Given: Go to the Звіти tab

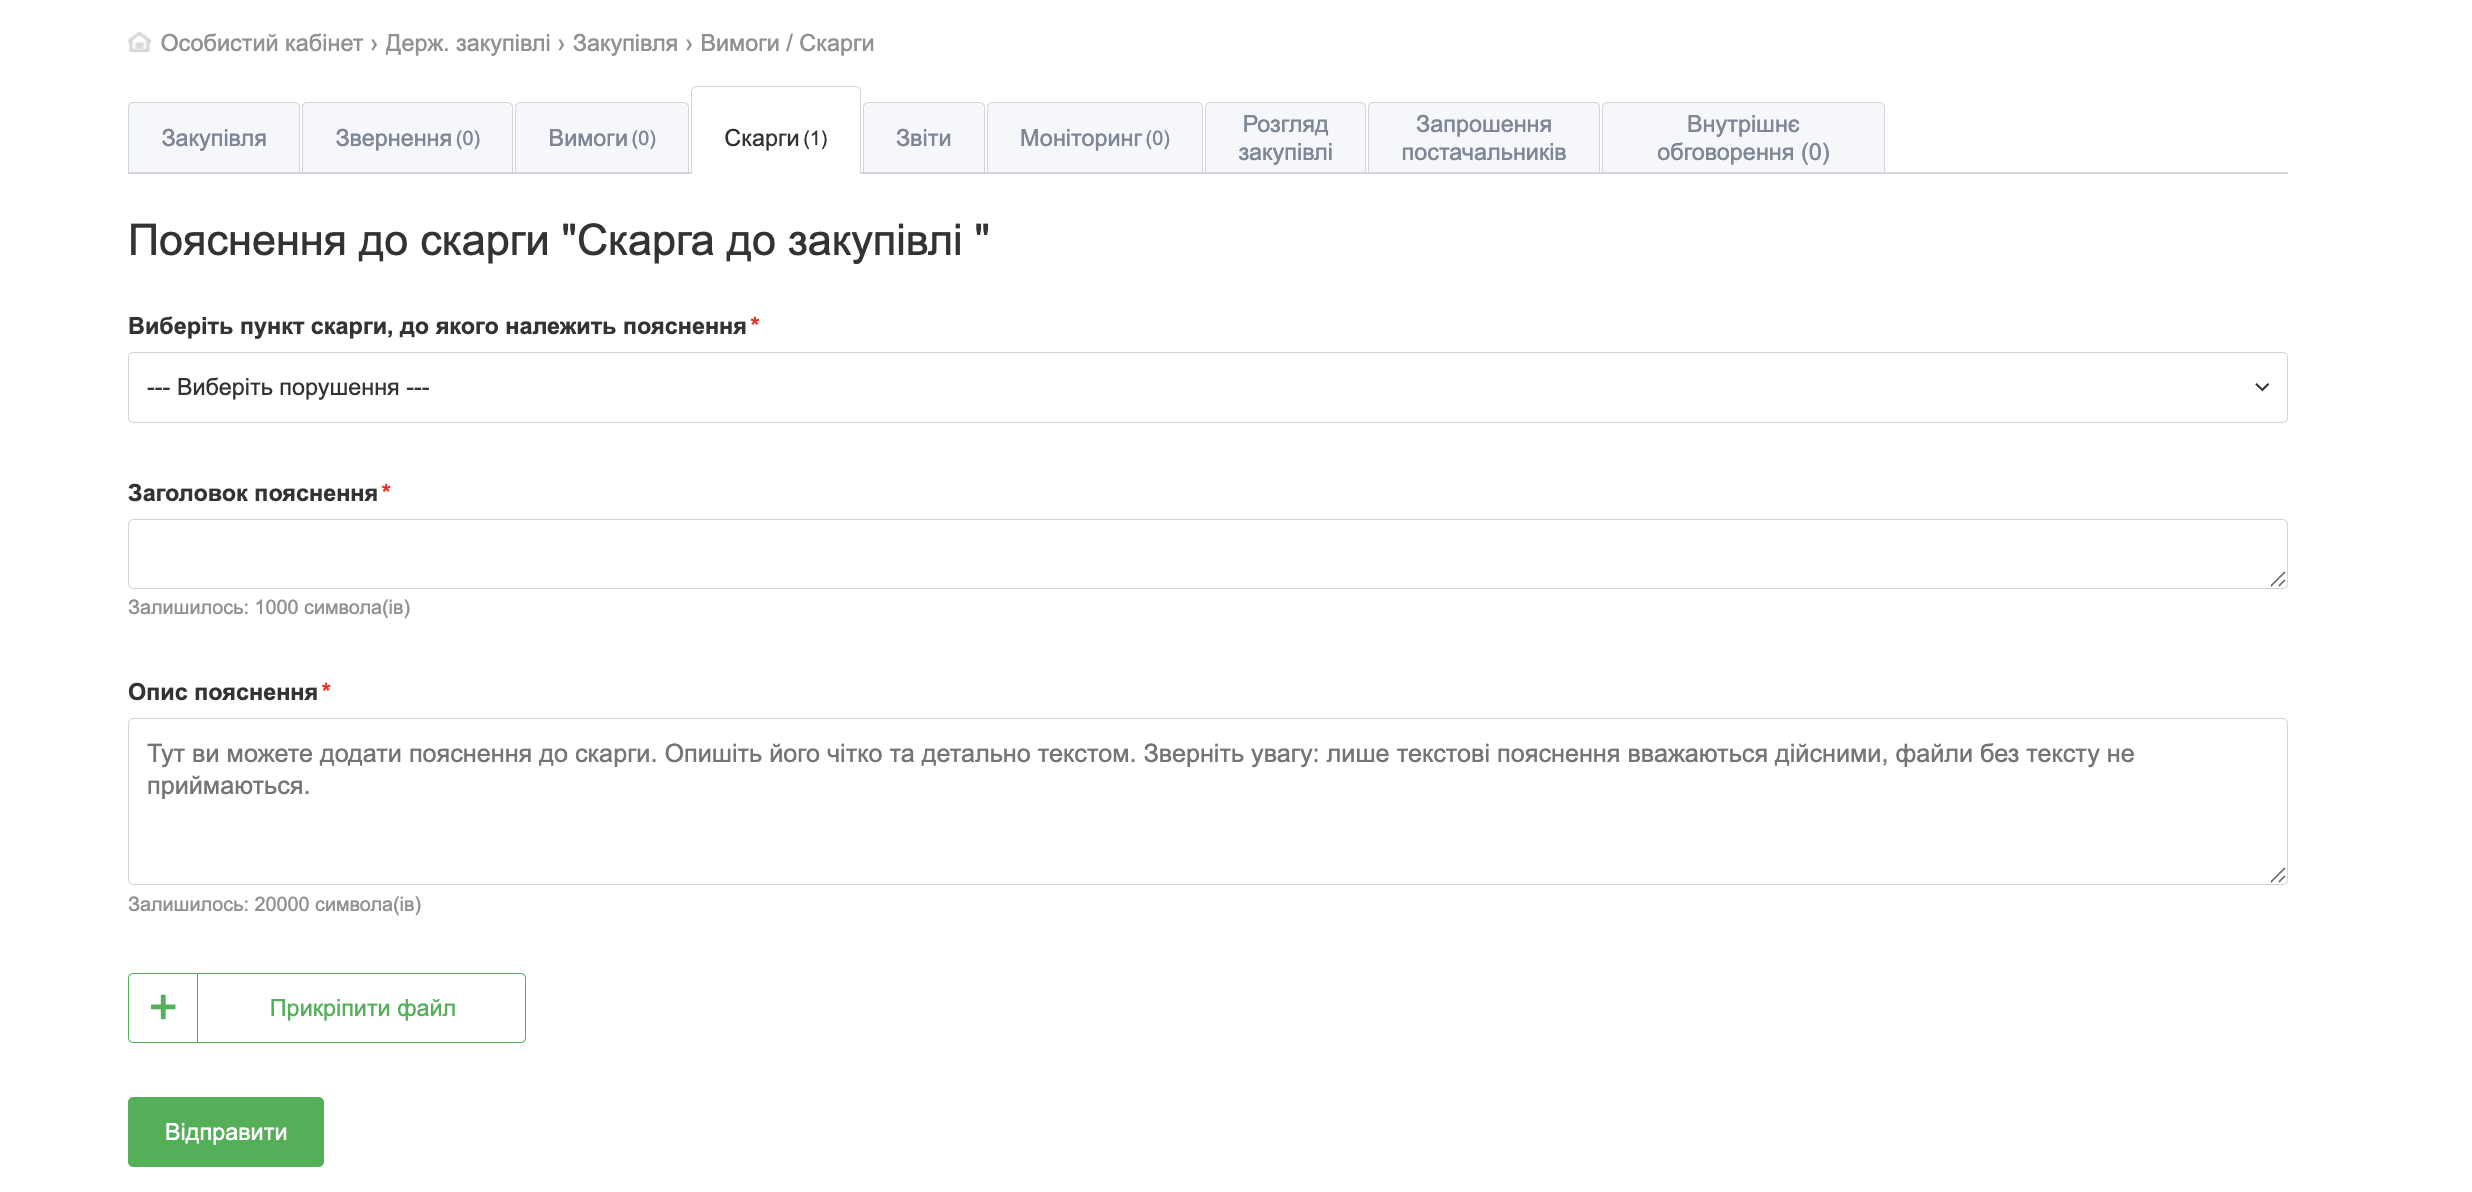Looking at the screenshot, I should 923,138.
